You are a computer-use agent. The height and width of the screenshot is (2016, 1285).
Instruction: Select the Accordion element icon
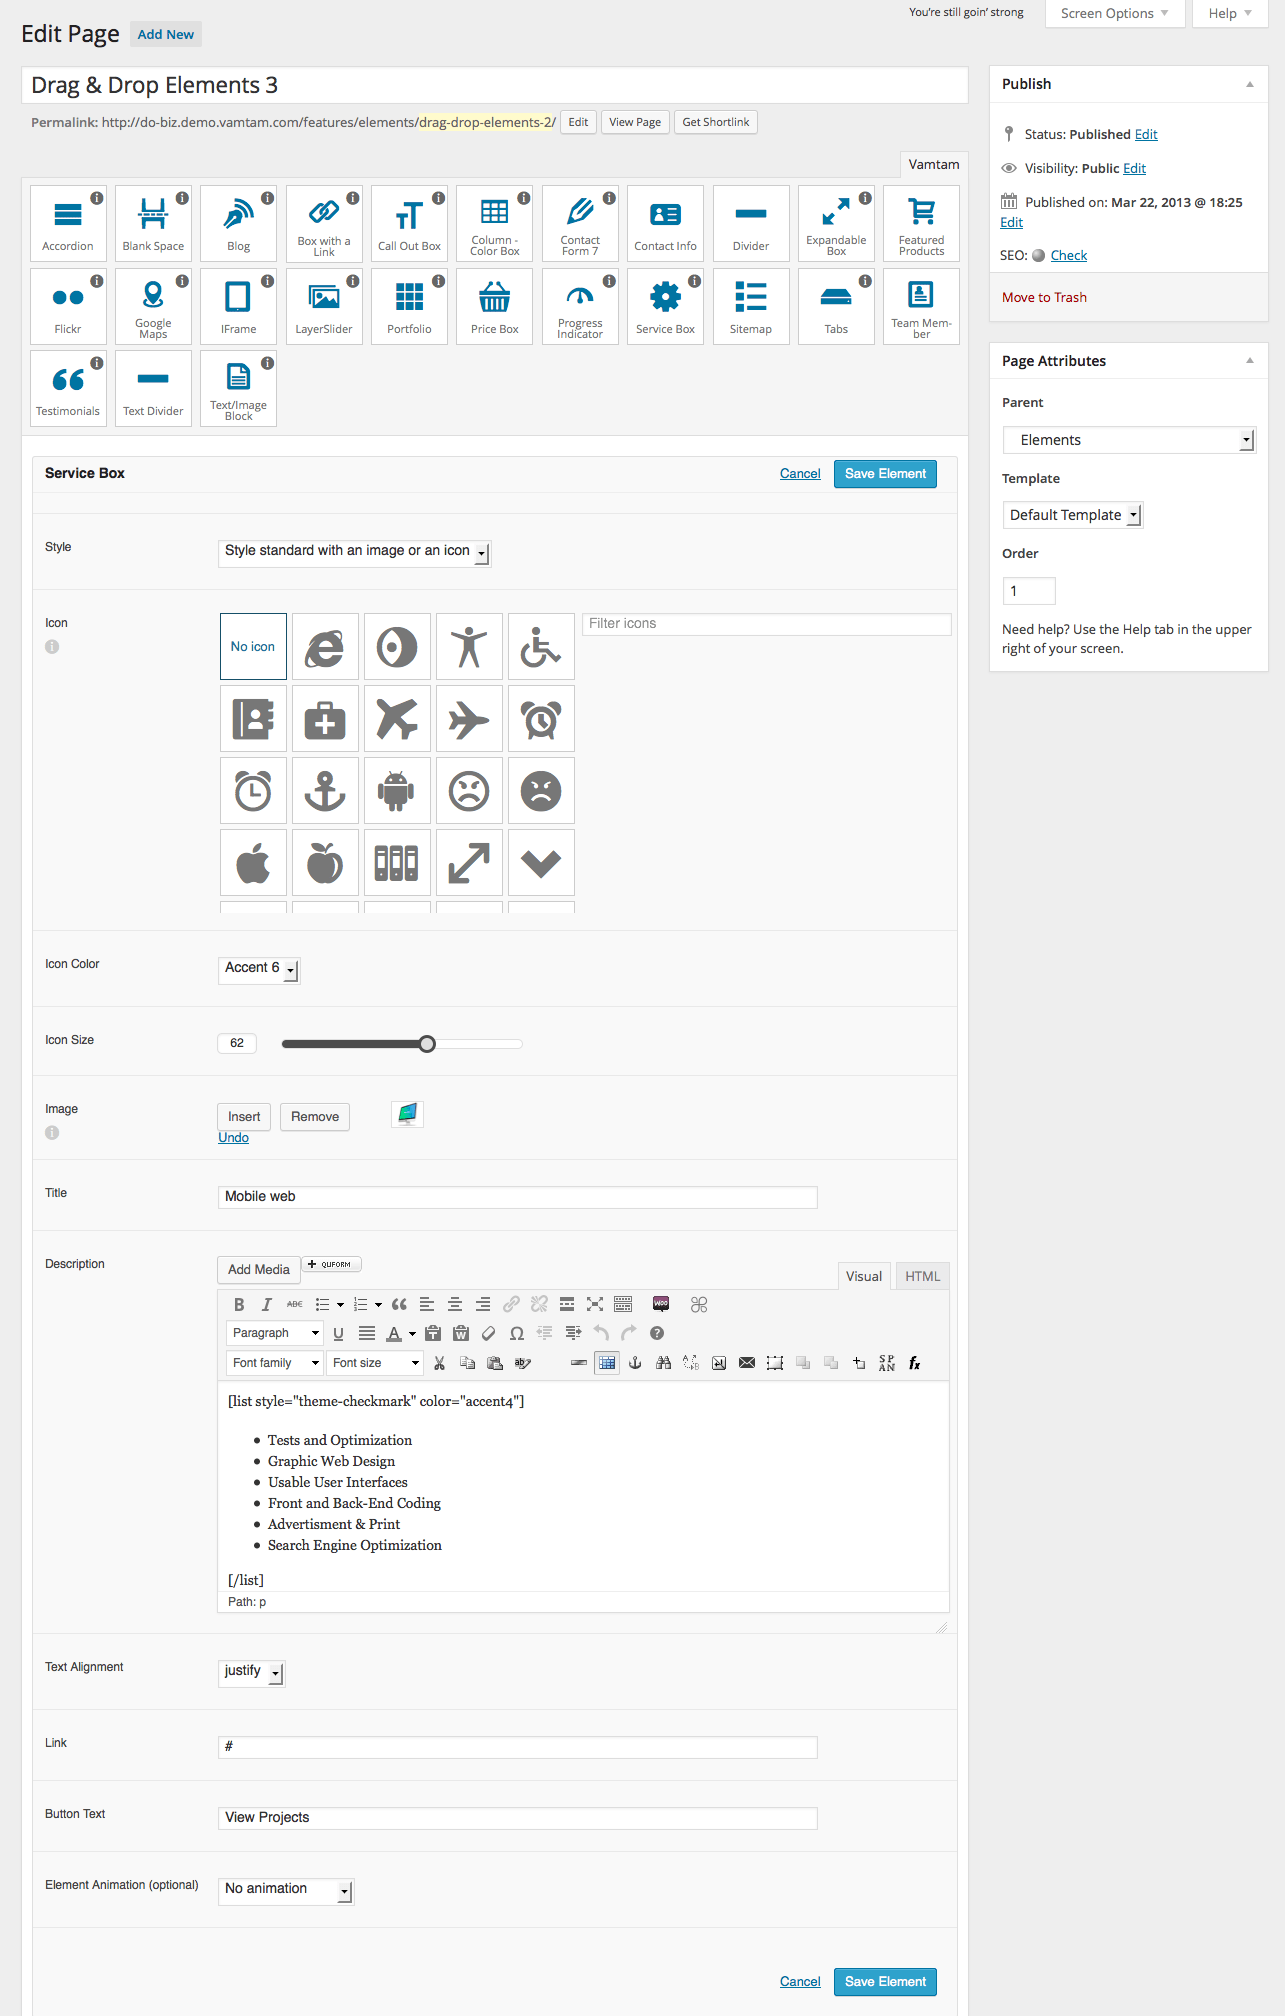pos(68,222)
